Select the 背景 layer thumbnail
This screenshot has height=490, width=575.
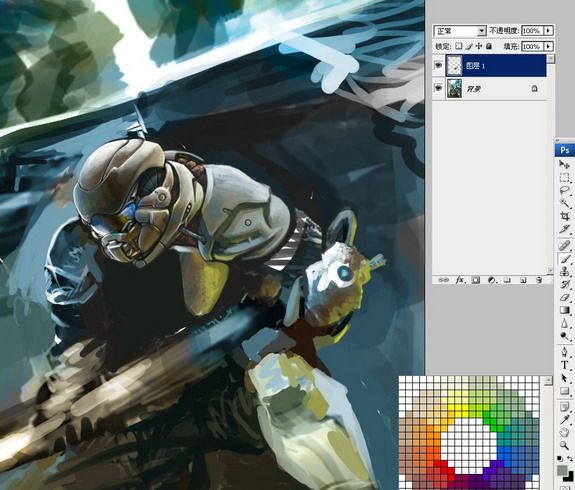(454, 88)
